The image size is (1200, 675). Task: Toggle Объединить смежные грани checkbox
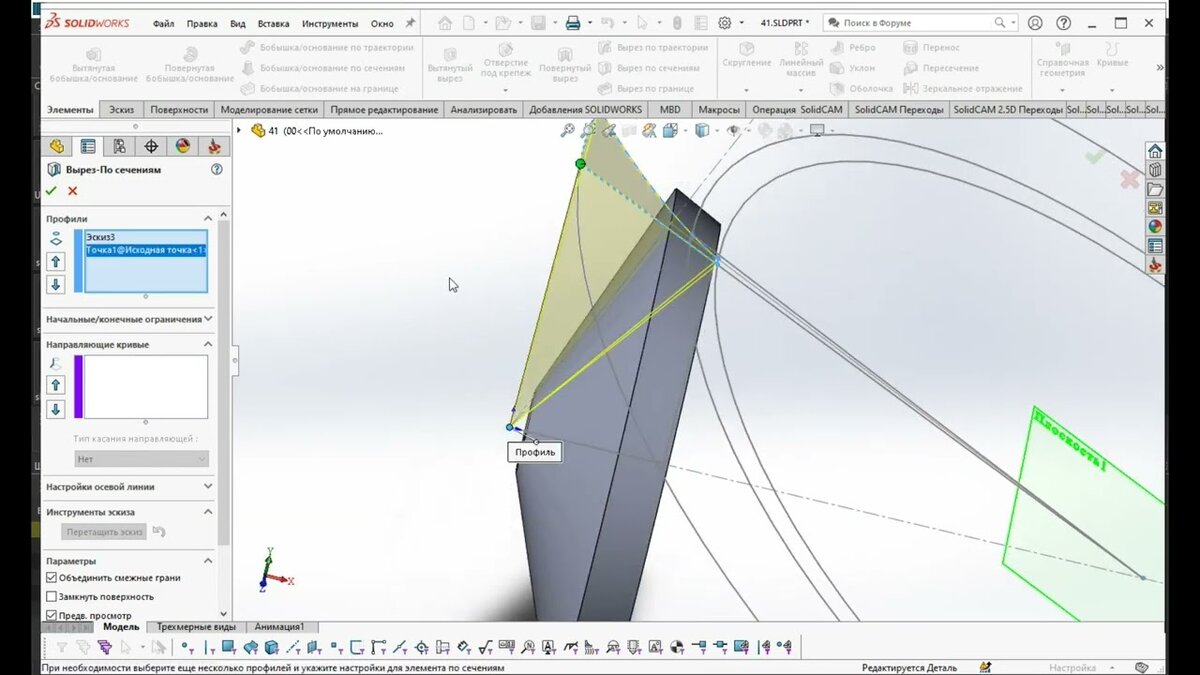click(x=52, y=578)
